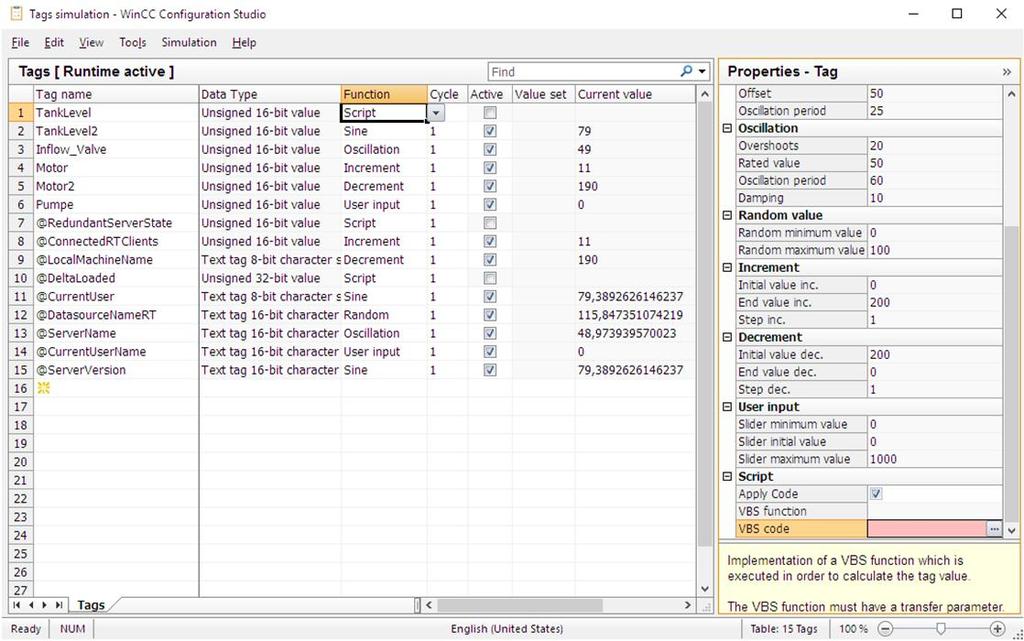This screenshot has width=1024, height=641.
Task: Open the Find options dropdown arrow
Action: coord(702,72)
